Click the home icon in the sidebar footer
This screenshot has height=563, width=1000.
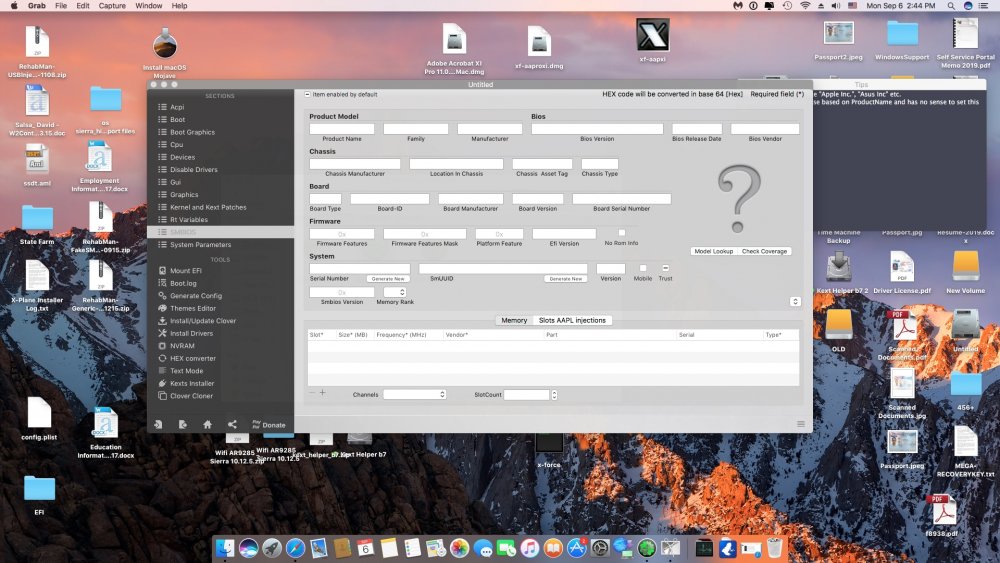pos(207,425)
